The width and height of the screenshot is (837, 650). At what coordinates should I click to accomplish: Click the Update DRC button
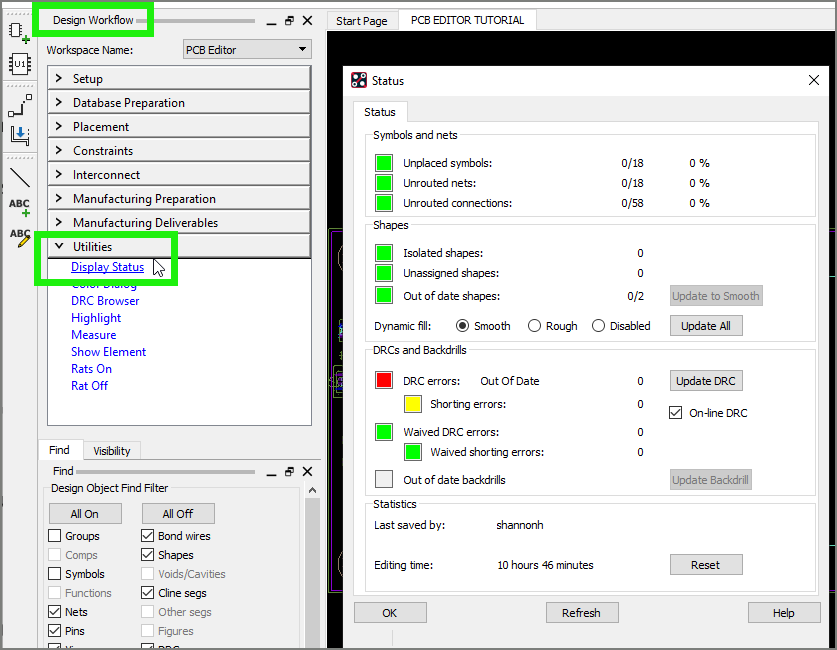[705, 381]
